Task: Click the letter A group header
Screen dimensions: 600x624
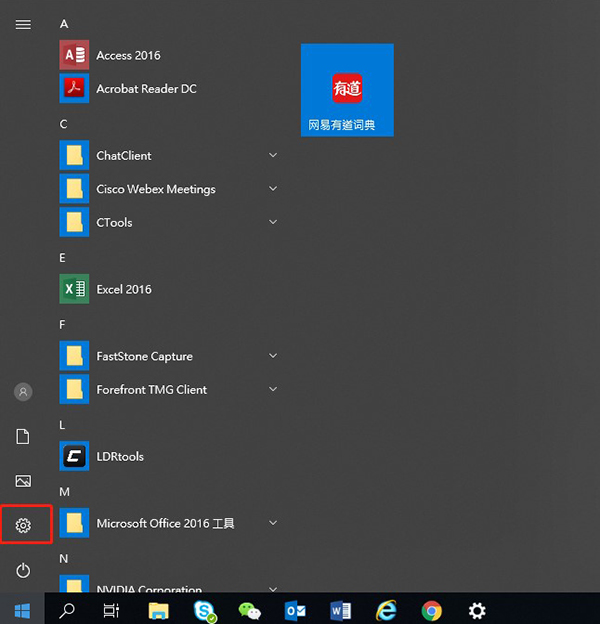Action: pos(64,24)
